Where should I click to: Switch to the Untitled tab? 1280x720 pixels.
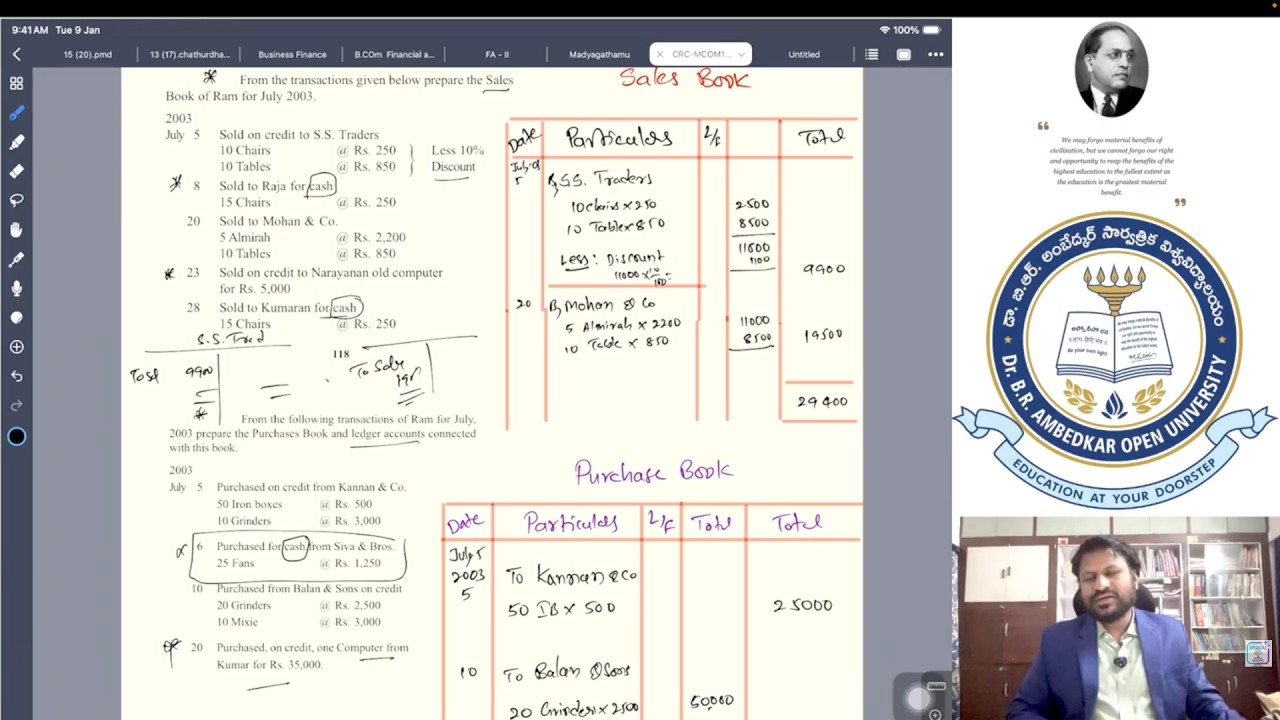click(x=804, y=54)
